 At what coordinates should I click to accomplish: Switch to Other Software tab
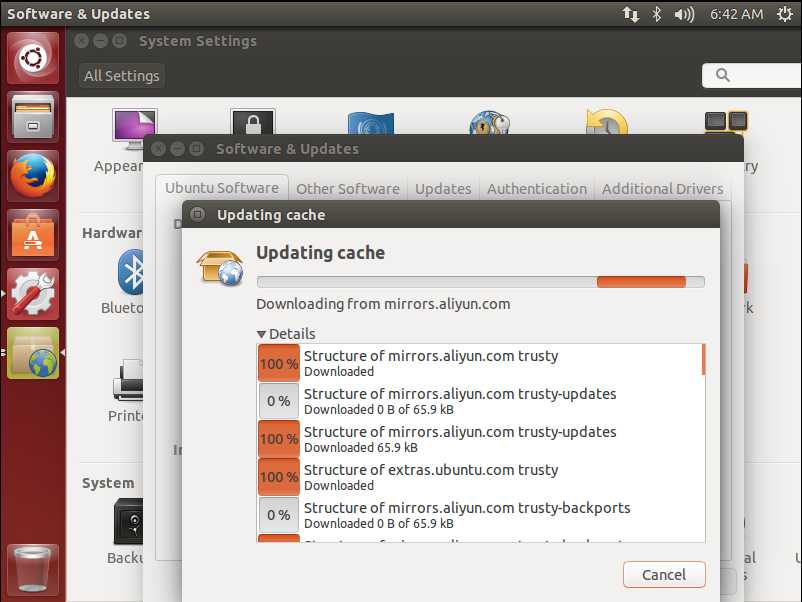click(348, 189)
